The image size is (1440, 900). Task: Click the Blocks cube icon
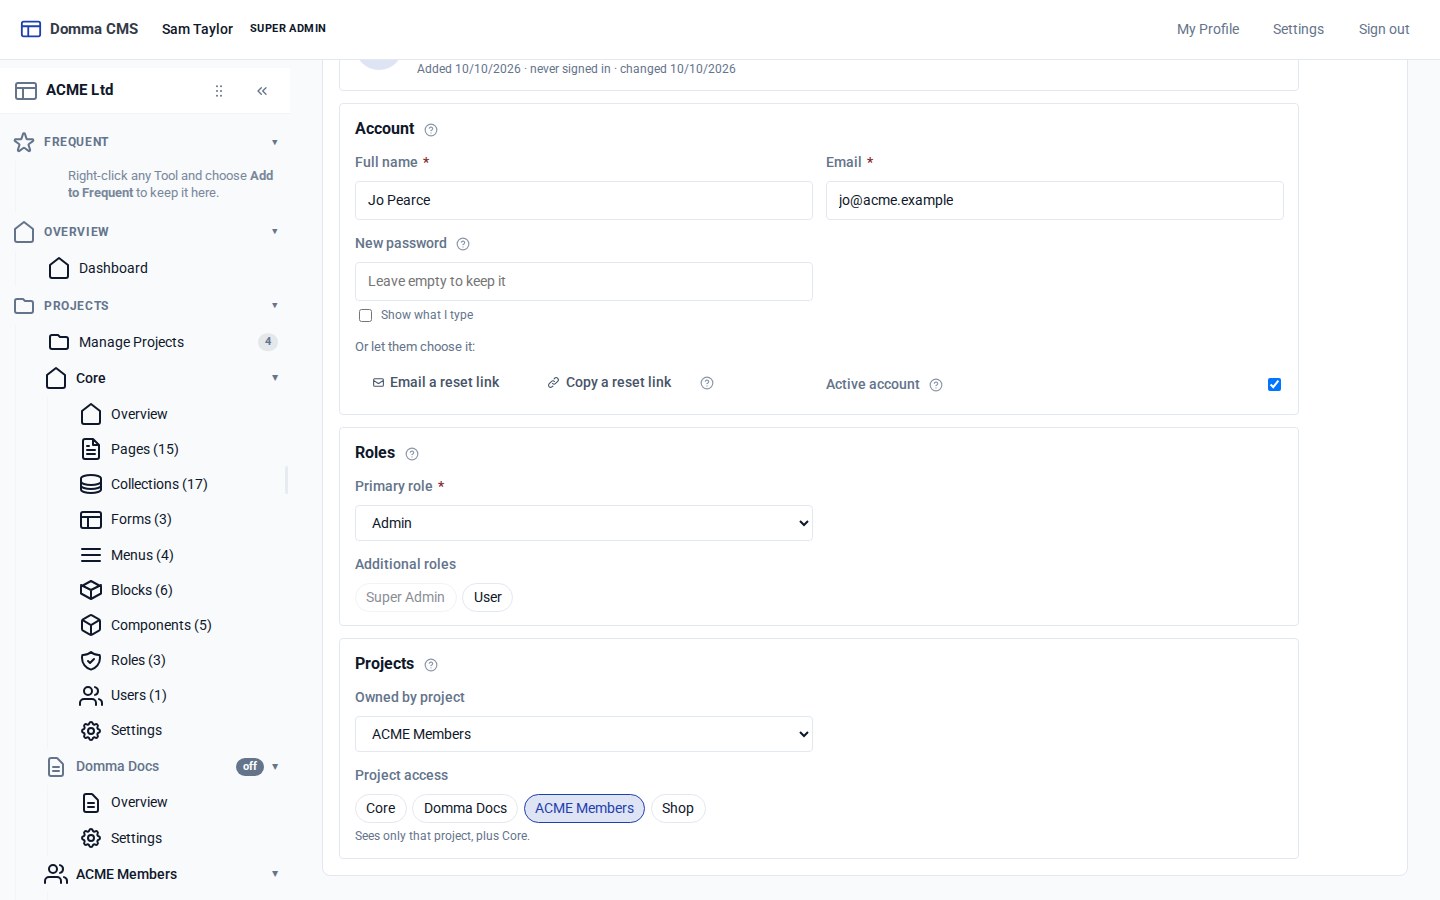coord(91,590)
